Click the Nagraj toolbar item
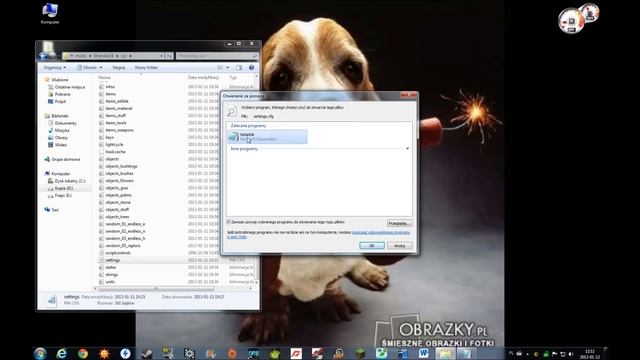Screen dimensions: 640x360 119,67
